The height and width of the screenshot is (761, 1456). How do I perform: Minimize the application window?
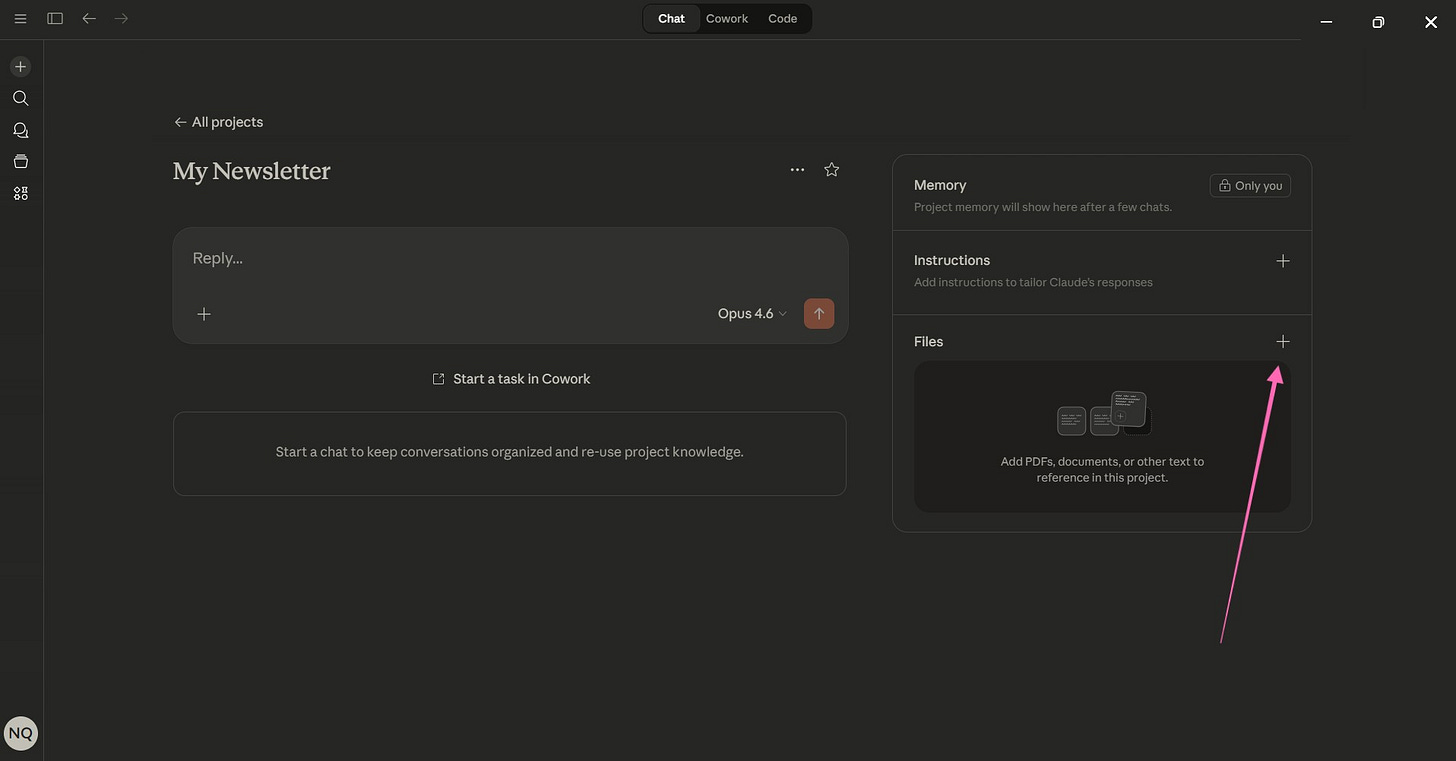(1326, 22)
